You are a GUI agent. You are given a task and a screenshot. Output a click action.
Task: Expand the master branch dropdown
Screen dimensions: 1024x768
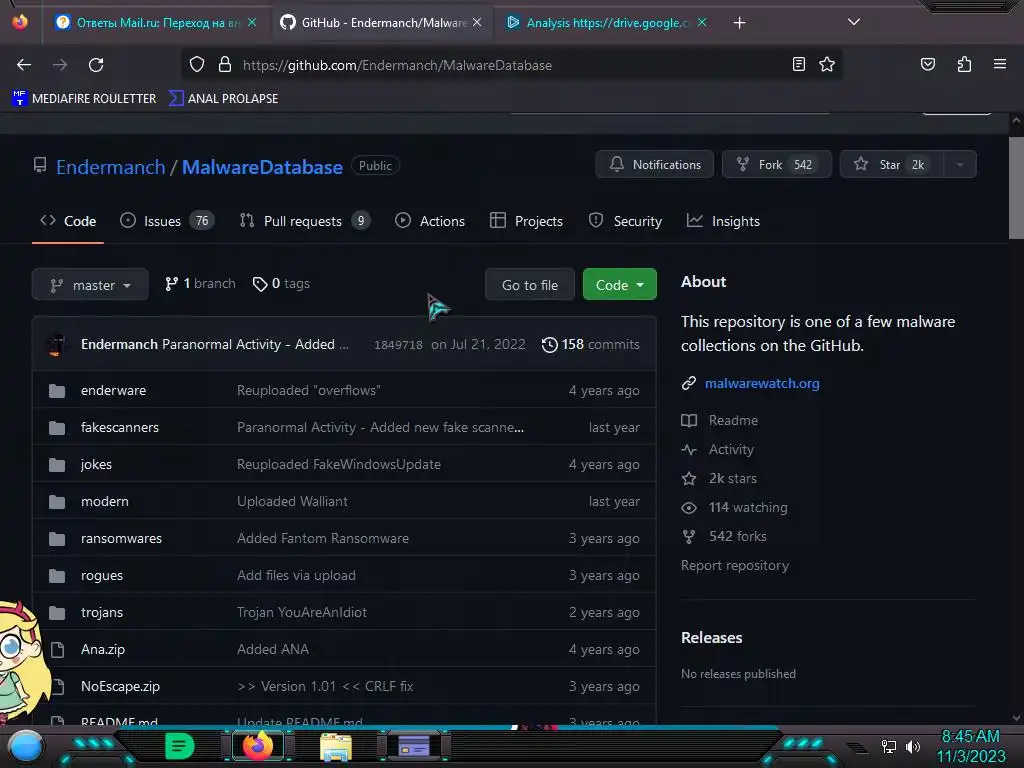click(x=90, y=285)
